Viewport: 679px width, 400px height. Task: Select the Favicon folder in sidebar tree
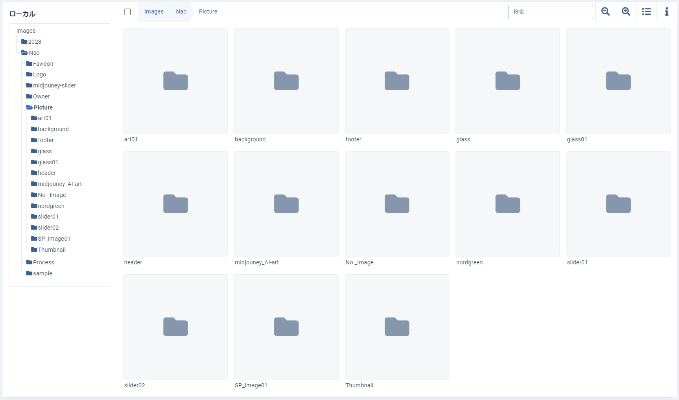42,63
